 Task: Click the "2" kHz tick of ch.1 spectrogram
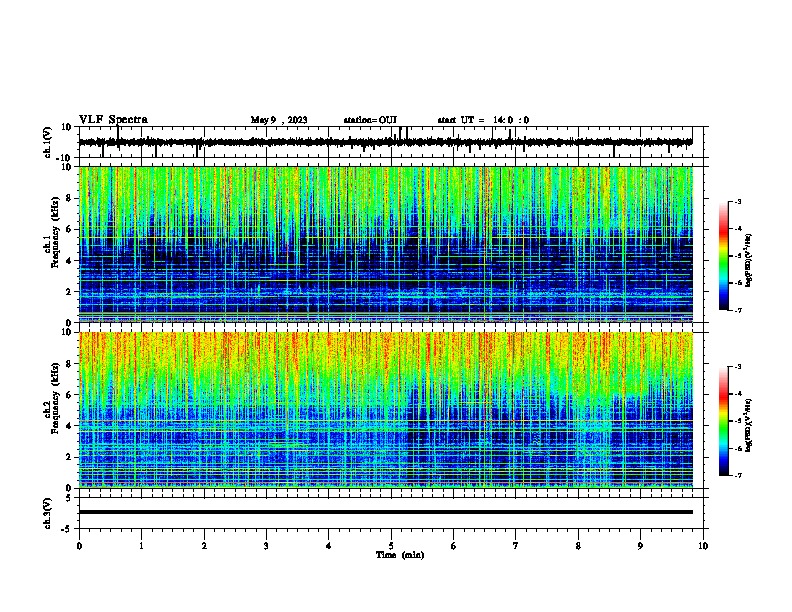70,292
